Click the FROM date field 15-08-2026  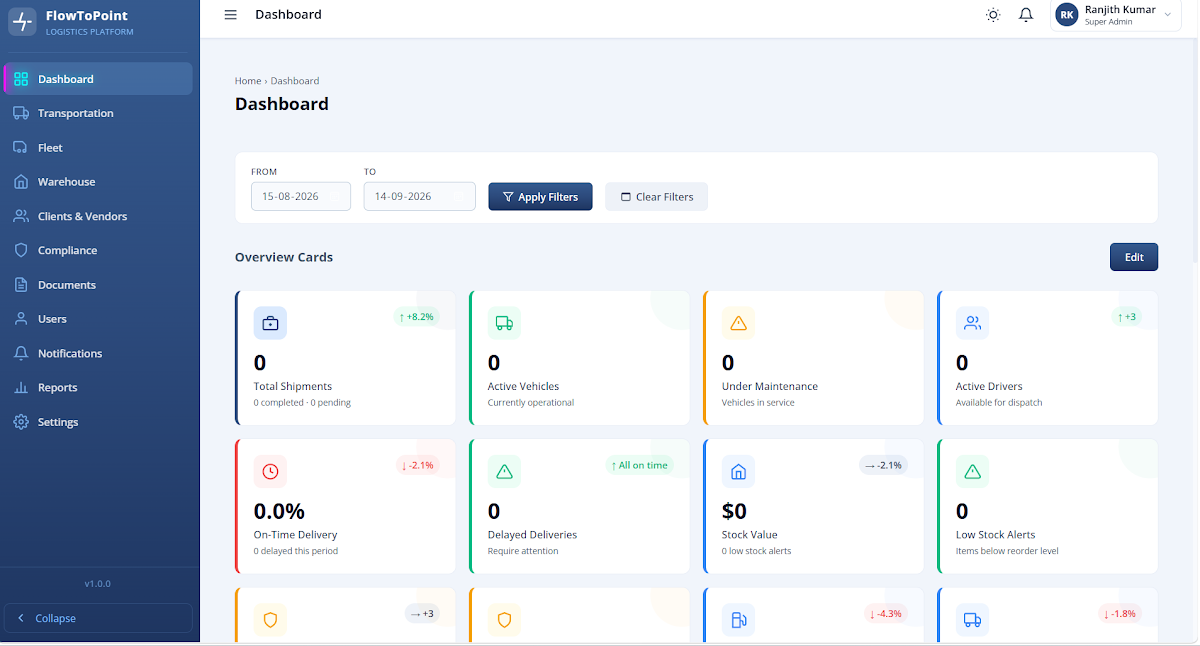point(300,196)
